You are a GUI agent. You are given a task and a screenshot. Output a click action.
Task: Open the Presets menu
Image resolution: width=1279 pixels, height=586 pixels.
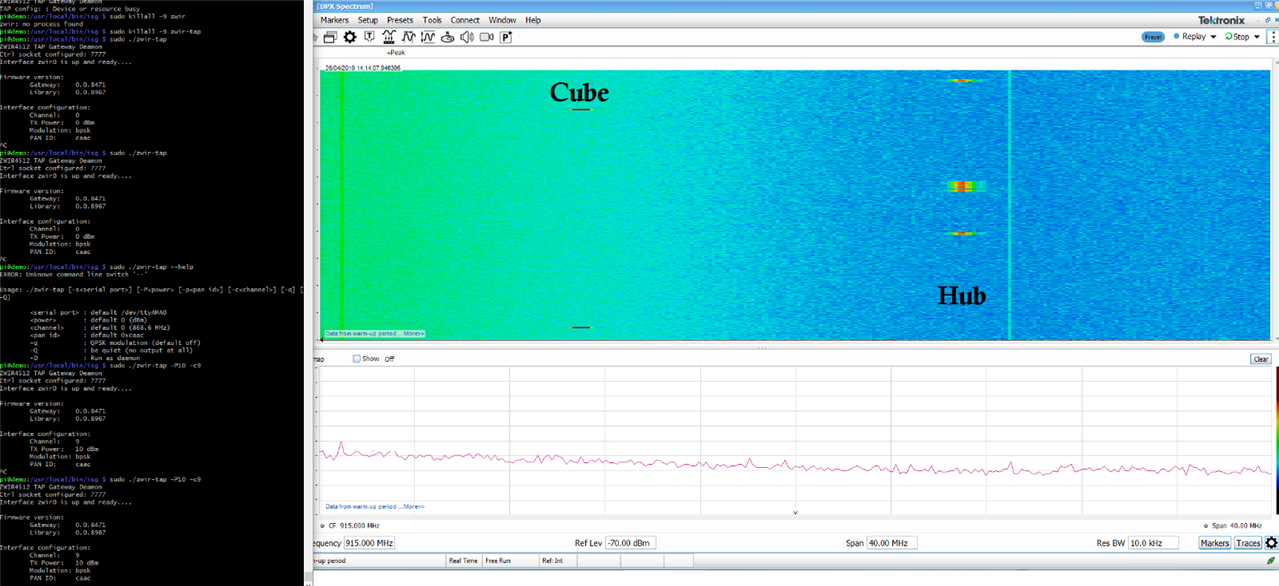tap(399, 20)
